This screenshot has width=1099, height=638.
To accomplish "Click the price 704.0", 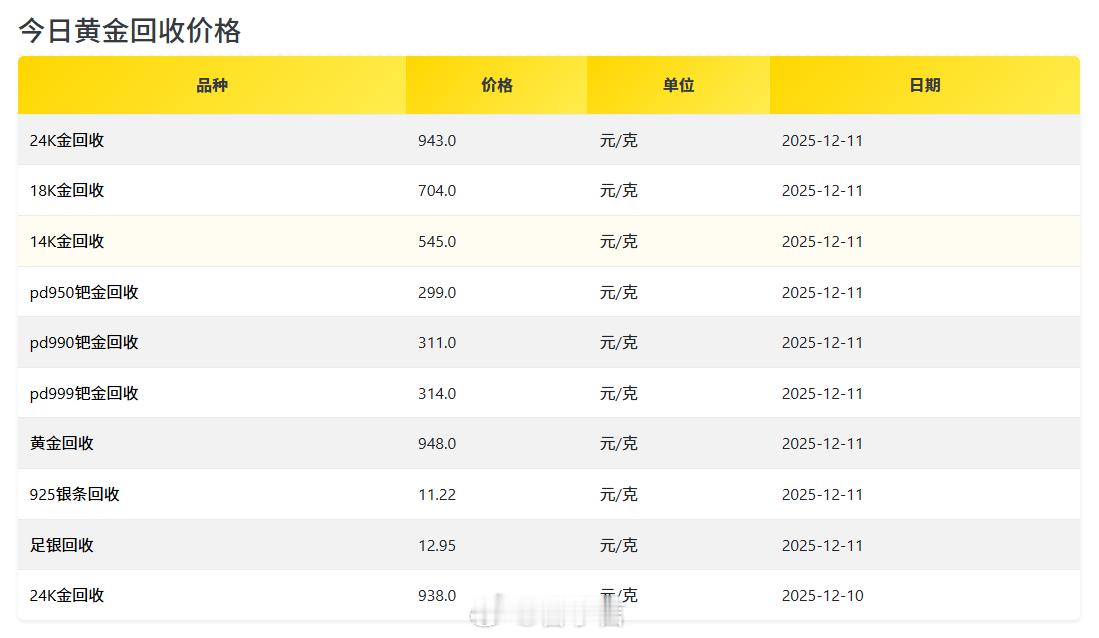I will [x=437, y=191].
